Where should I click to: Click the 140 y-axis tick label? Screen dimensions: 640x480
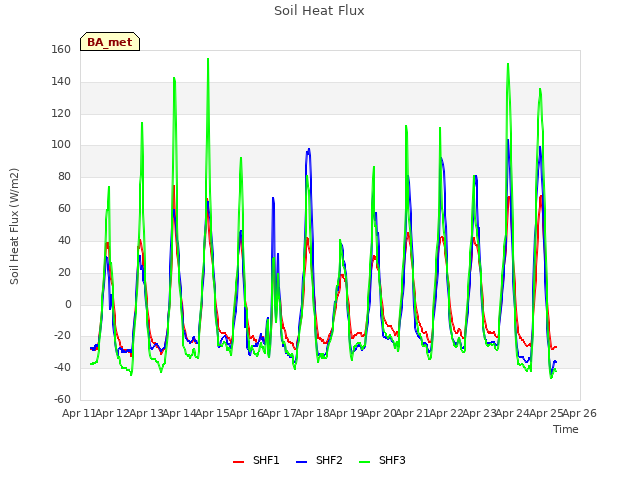tap(61, 81)
